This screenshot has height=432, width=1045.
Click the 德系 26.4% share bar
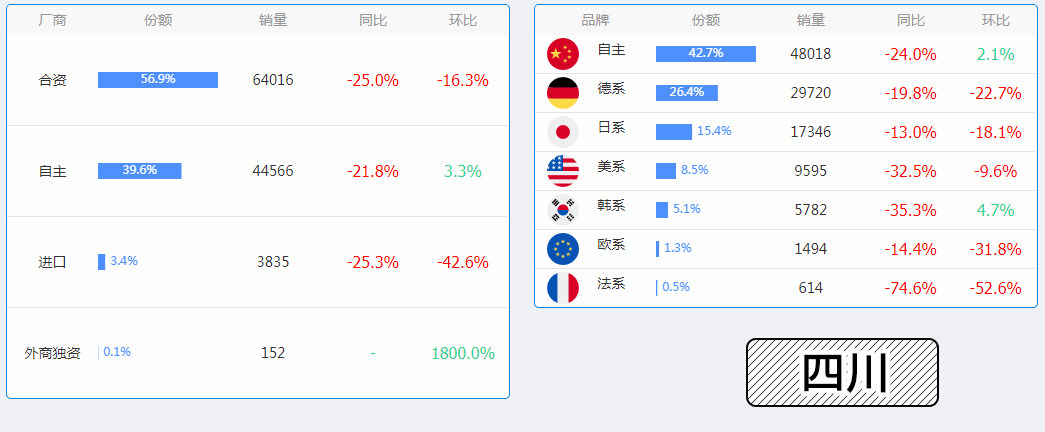[687, 93]
